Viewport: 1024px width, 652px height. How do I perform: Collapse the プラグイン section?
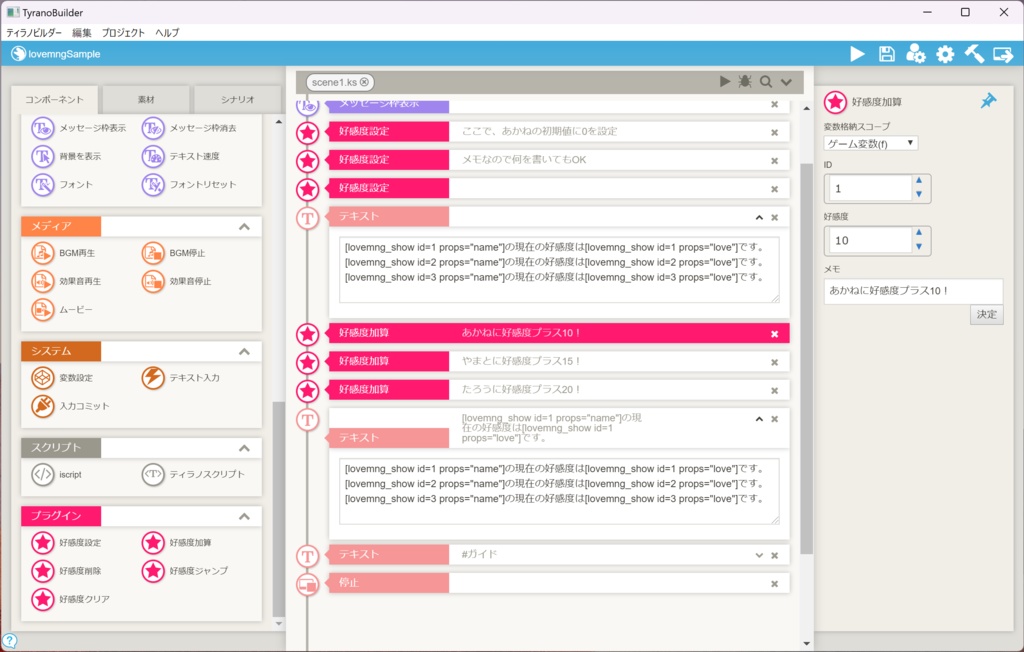pyautogui.click(x=244, y=516)
